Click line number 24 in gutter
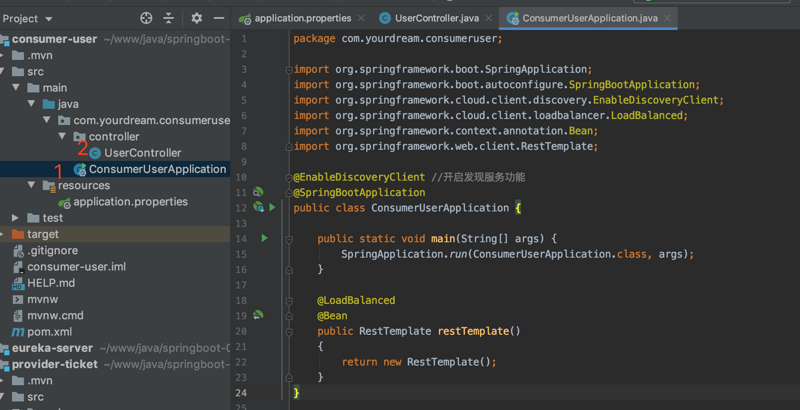Screen dimensions: 800x410 [241, 393]
